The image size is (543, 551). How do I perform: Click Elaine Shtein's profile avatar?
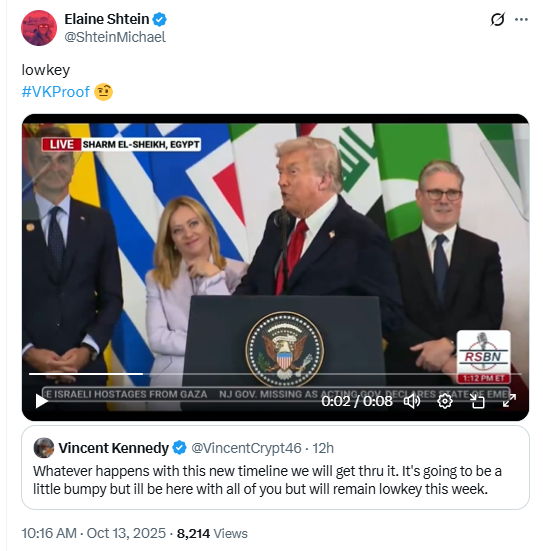(39, 28)
